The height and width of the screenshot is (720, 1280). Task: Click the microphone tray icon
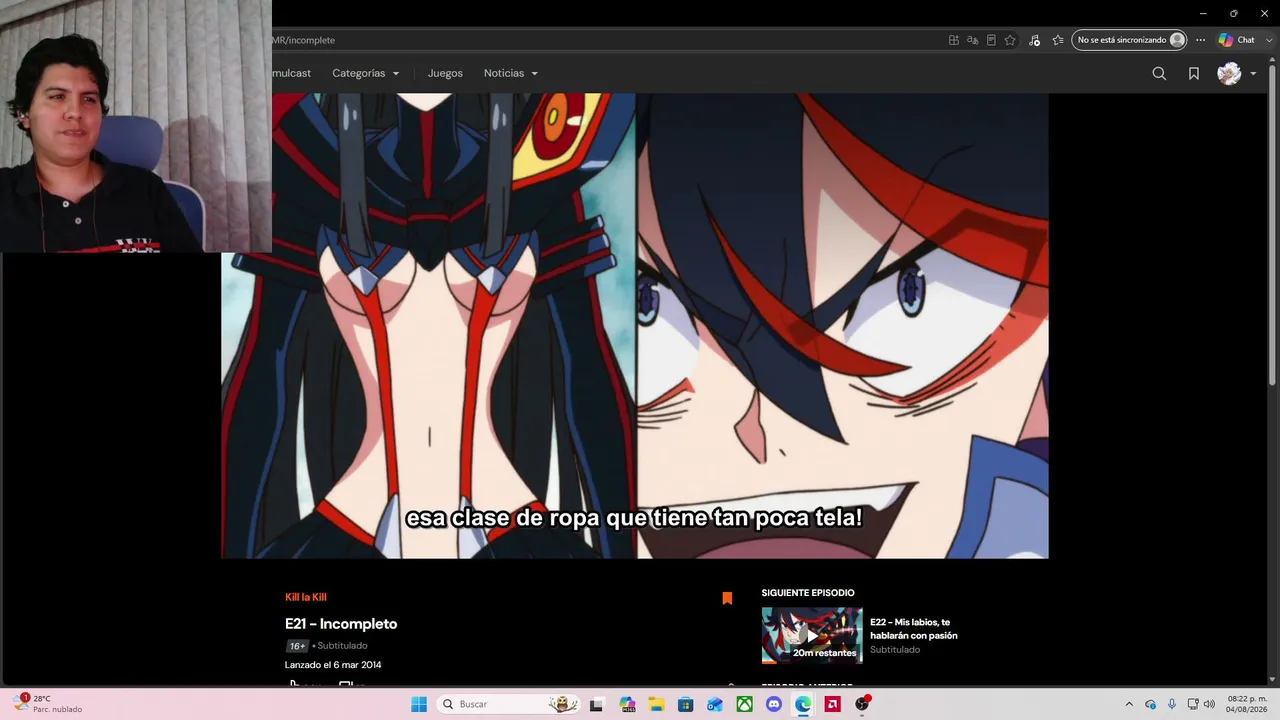1172,704
